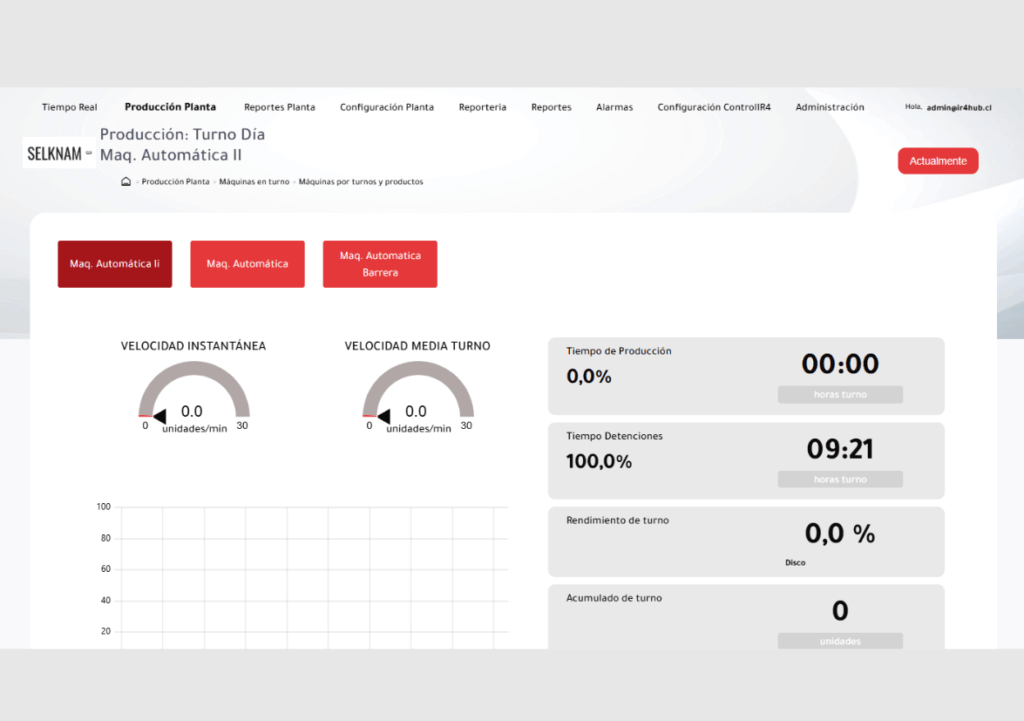Click the average shift speed gauge pointer

384,411
